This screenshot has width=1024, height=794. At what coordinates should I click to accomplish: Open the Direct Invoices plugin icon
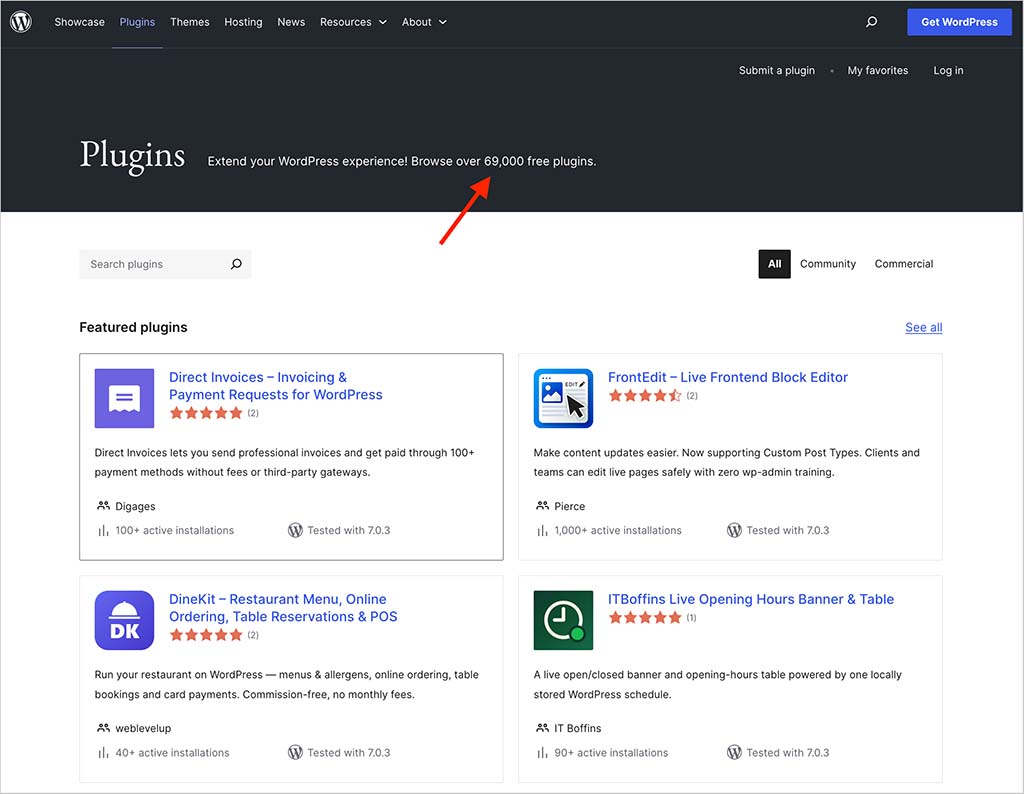click(x=124, y=398)
